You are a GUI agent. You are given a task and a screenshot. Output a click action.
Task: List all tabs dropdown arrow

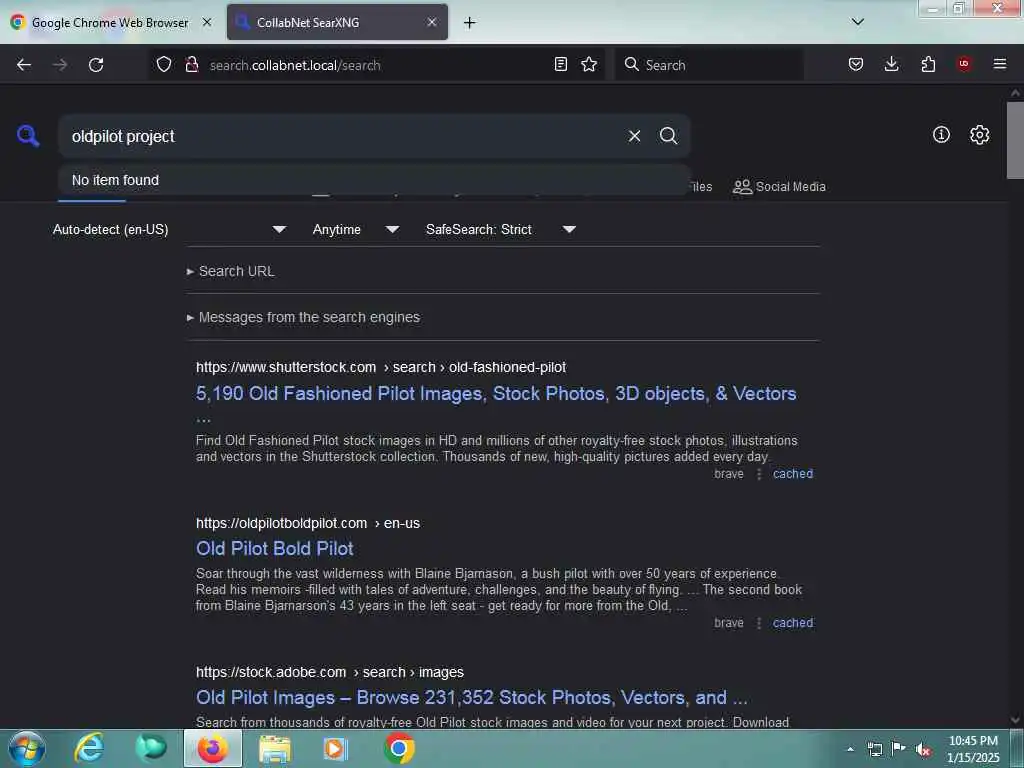click(x=858, y=22)
